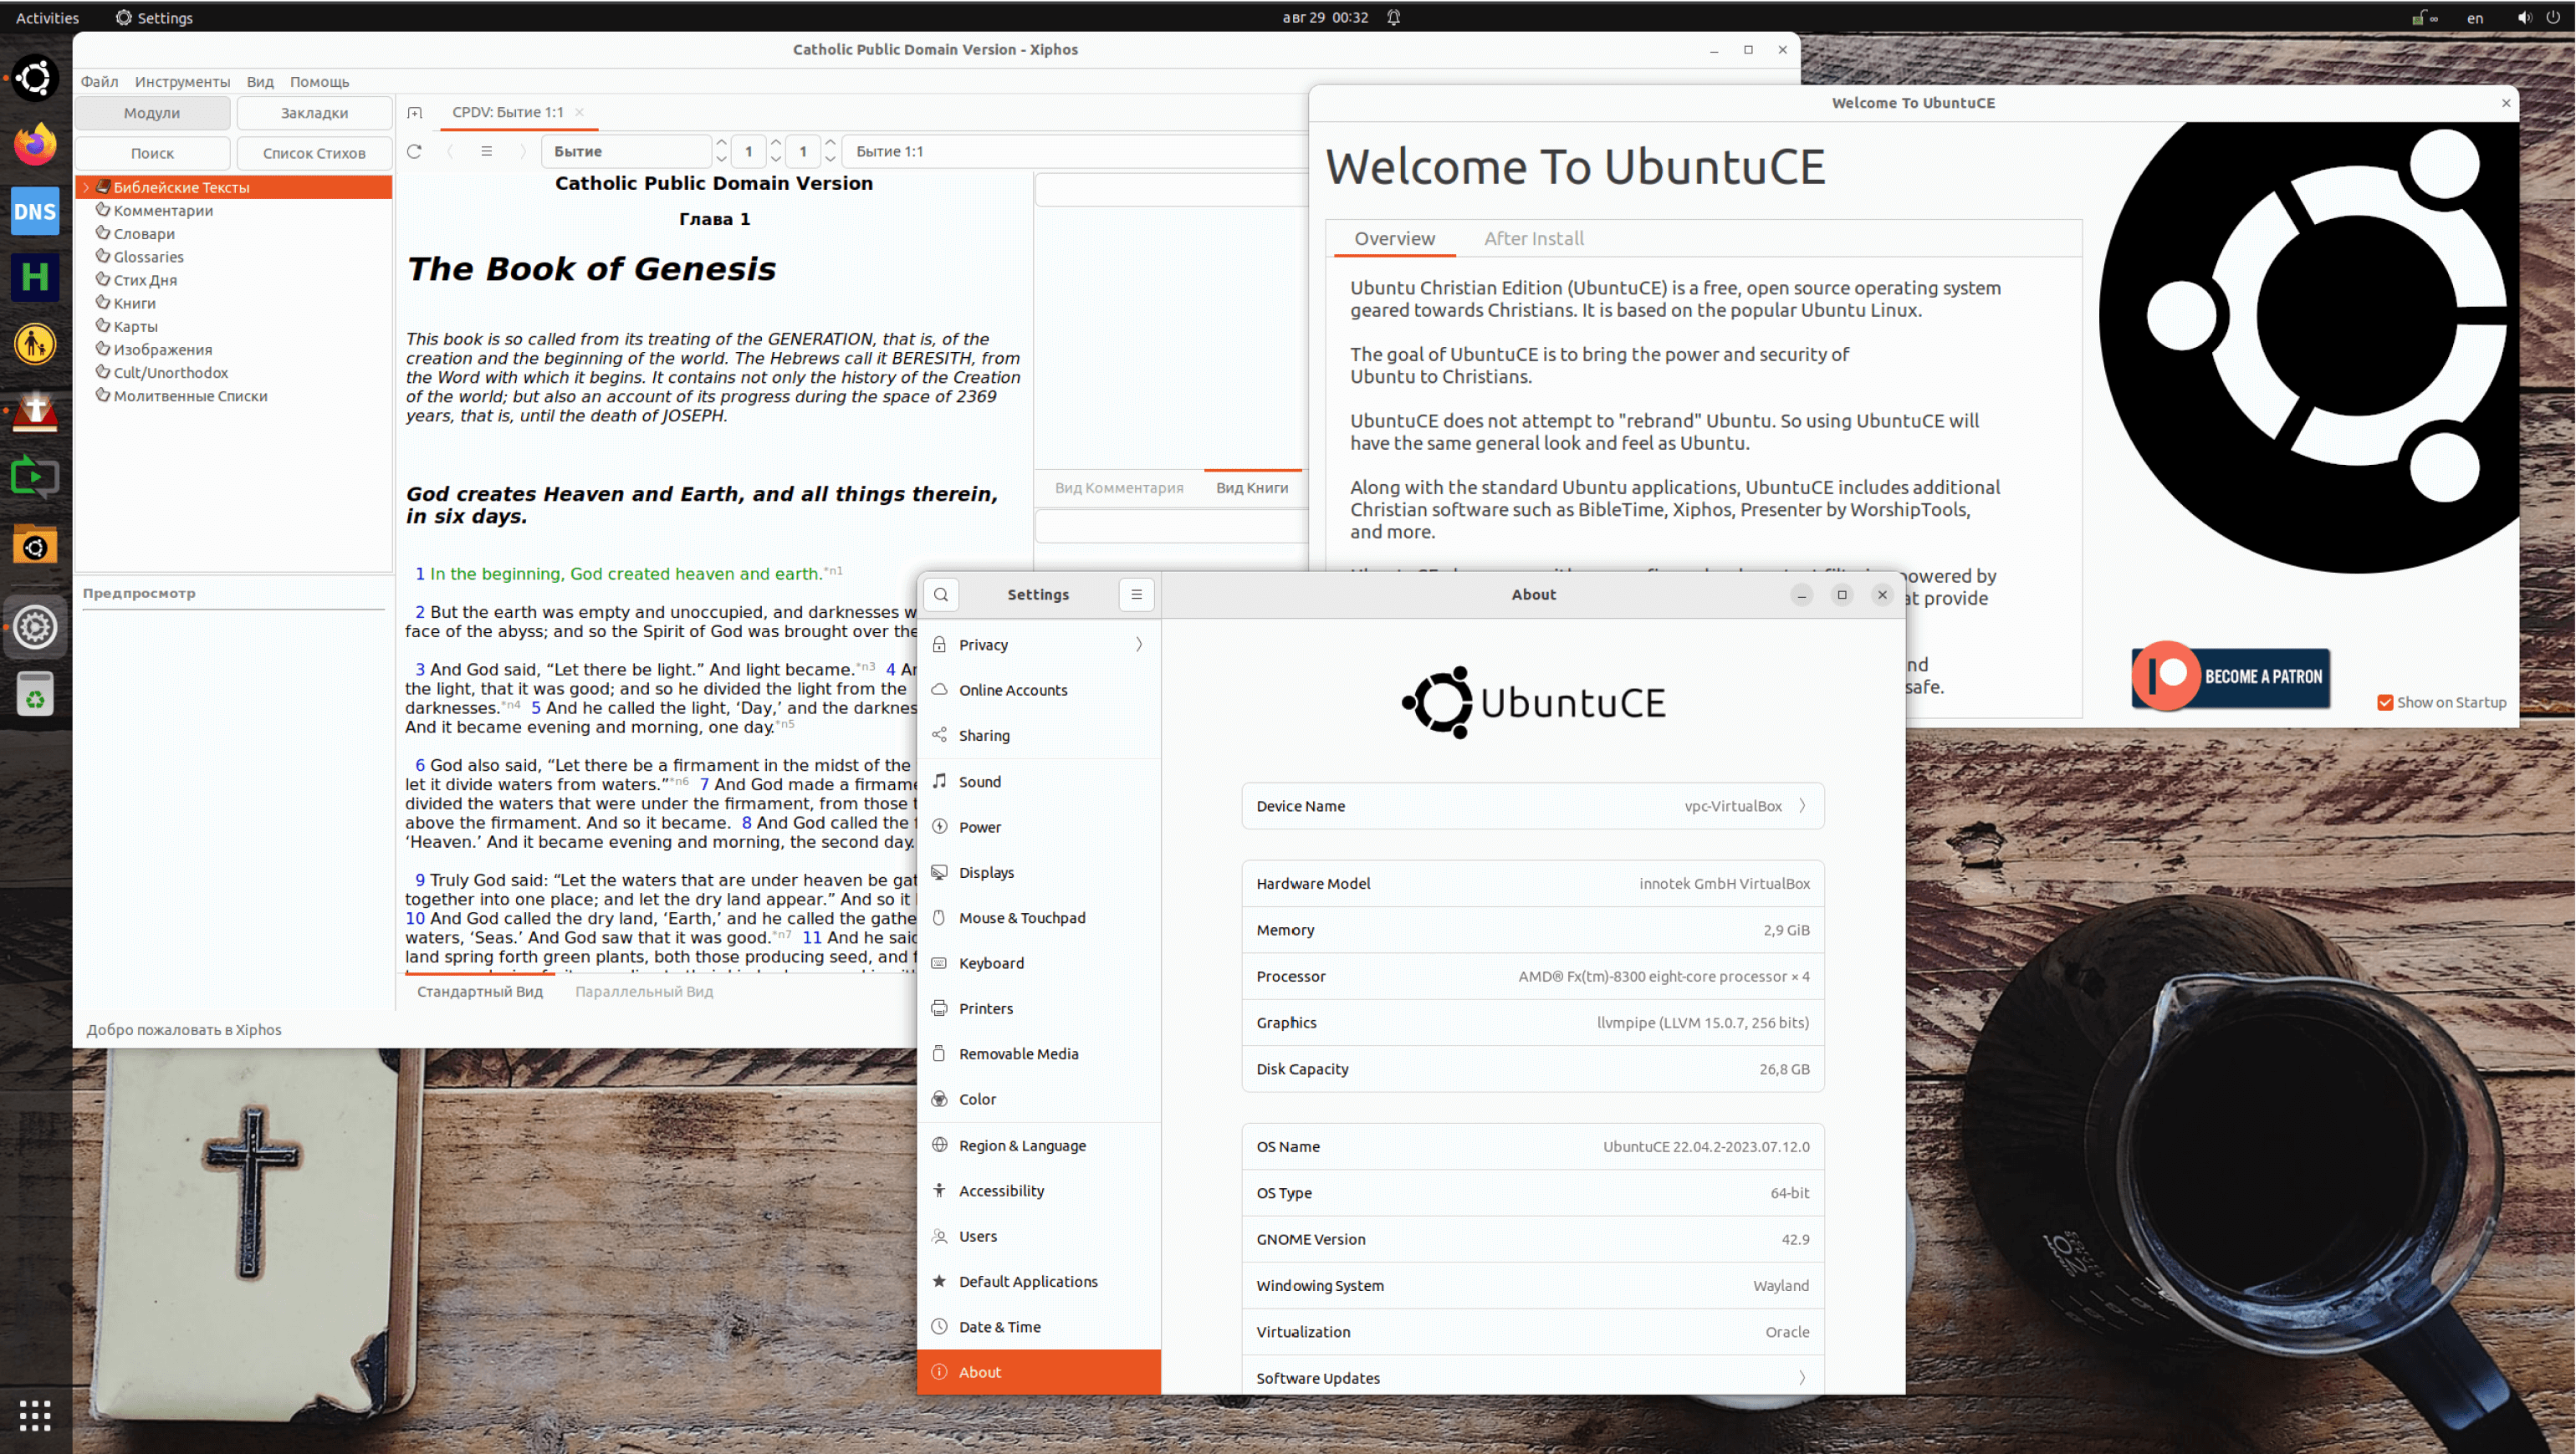Click the Become a Patron image
Image resolution: width=2576 pixels, height=1454 pixels.
pos(2230,677)
